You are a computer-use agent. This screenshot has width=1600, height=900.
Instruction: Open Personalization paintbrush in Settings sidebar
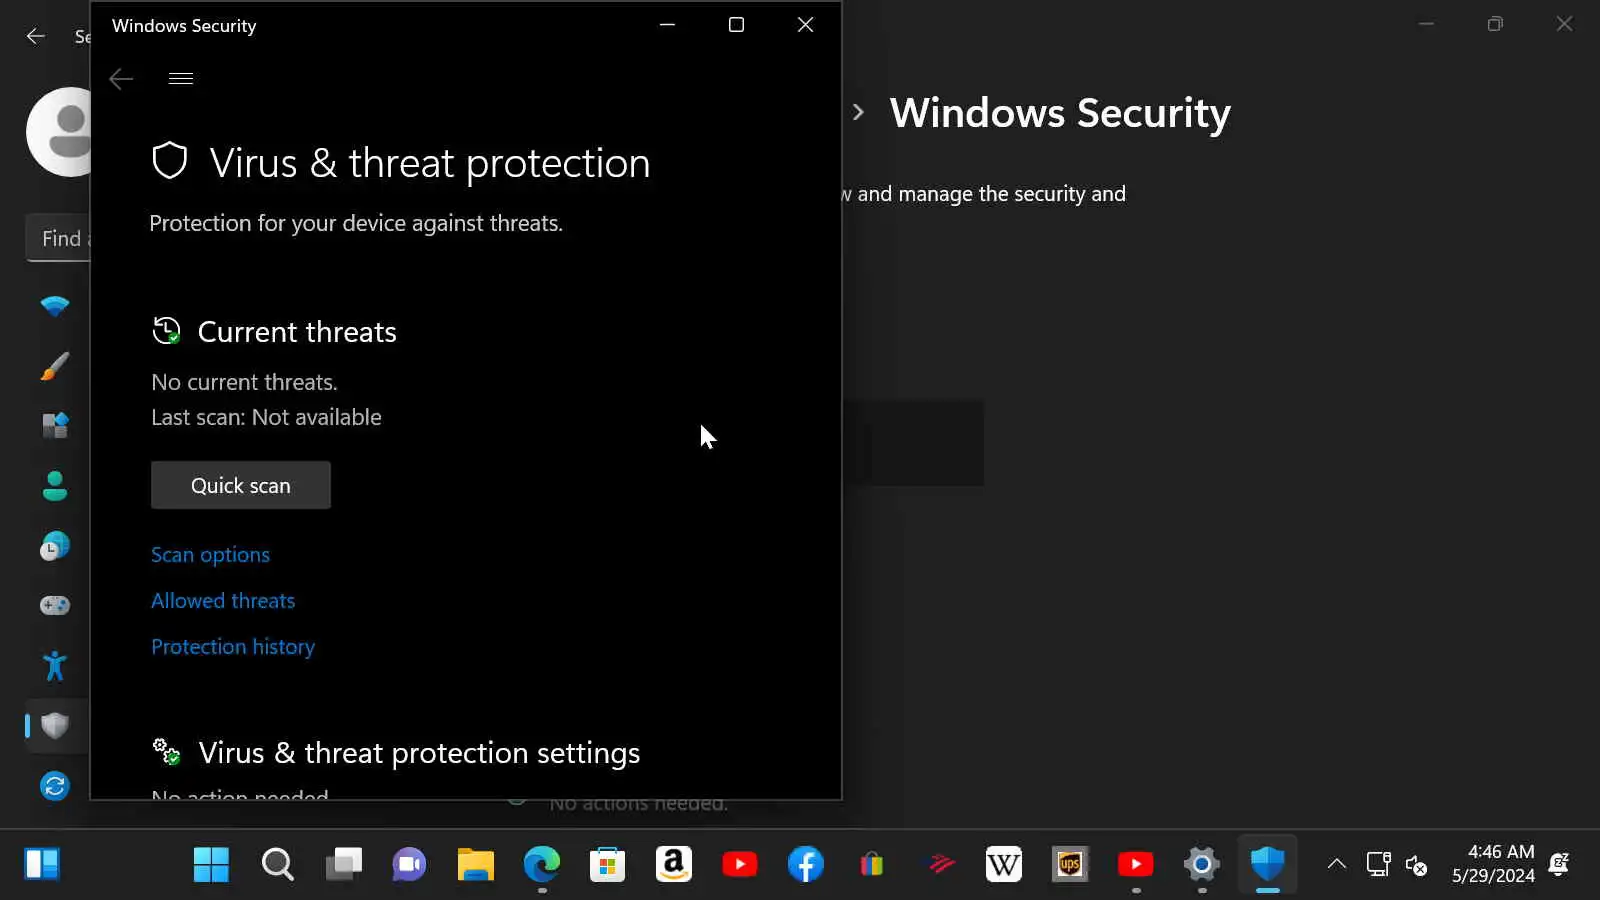click(55, 366)
